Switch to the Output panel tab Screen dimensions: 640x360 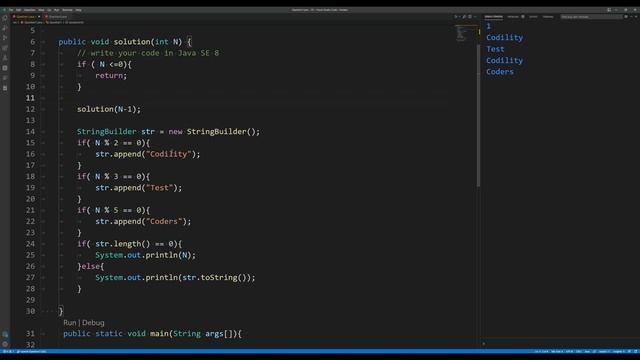pos(533,17)
